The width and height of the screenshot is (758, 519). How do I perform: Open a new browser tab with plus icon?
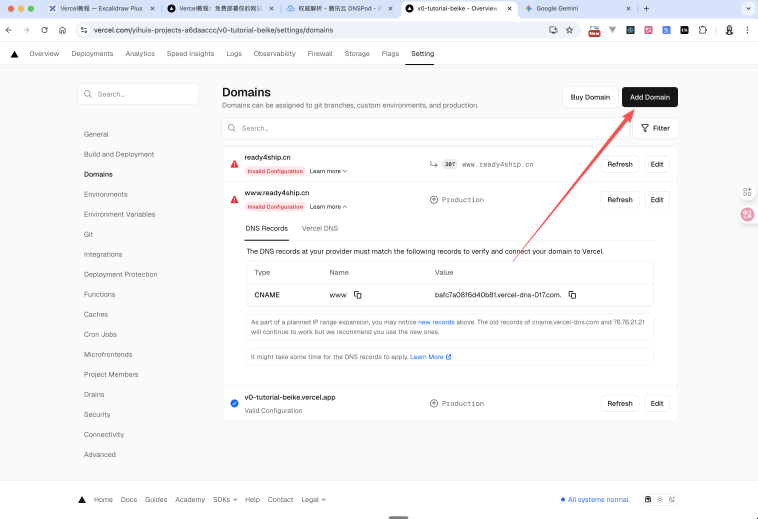(646, 8)
